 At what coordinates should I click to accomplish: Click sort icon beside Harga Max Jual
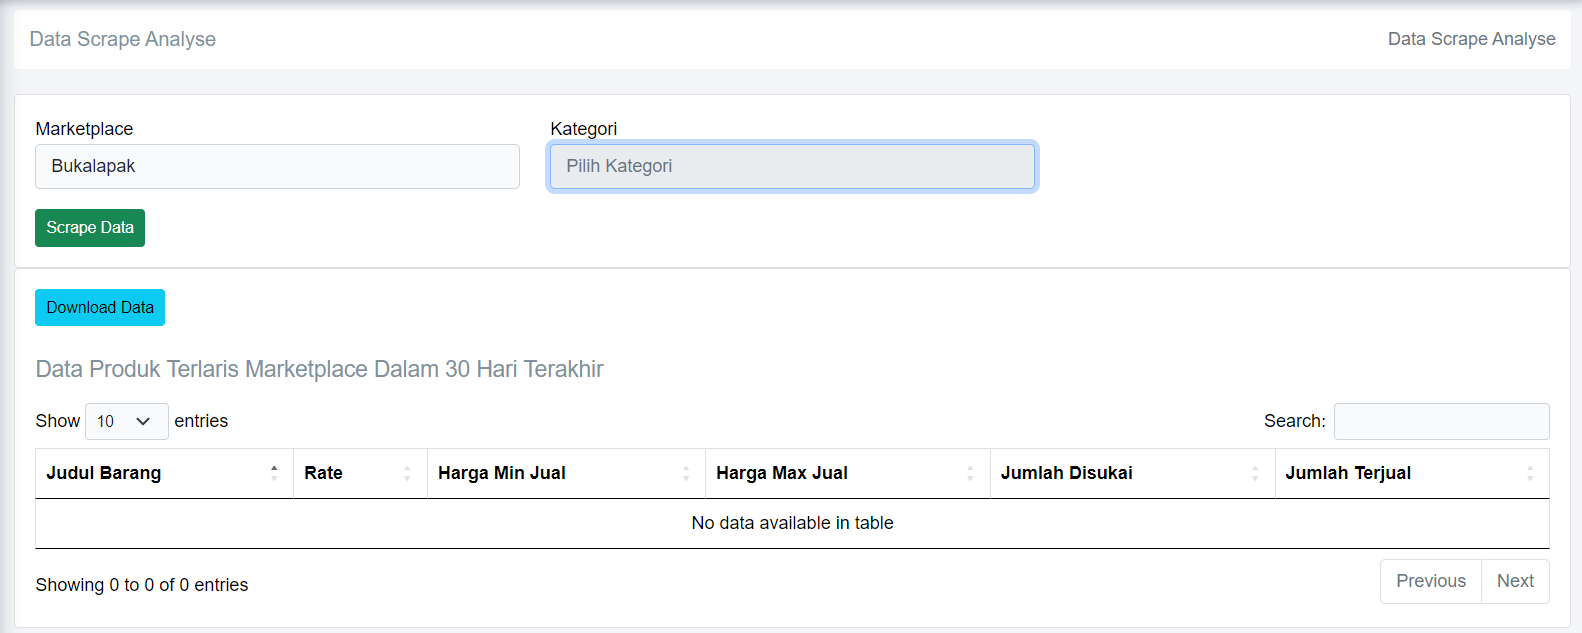[970, 473]
